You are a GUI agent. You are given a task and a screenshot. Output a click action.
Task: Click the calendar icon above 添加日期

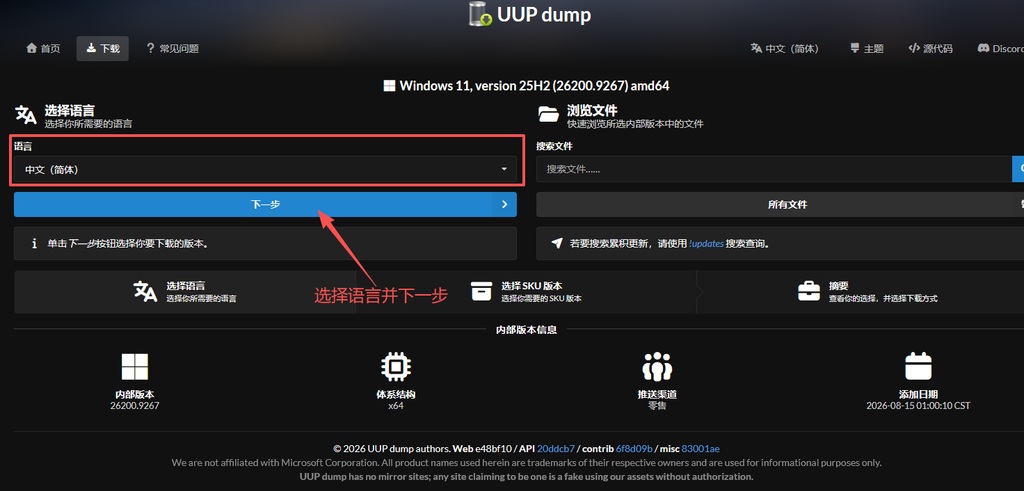coord(918,367)
